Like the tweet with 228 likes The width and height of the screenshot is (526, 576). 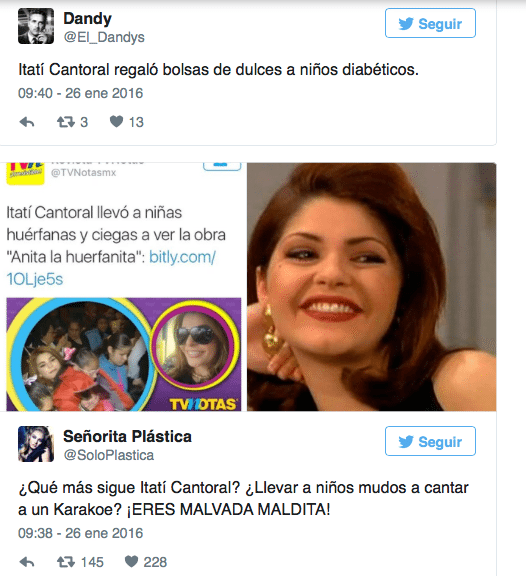tap(131, 561)
